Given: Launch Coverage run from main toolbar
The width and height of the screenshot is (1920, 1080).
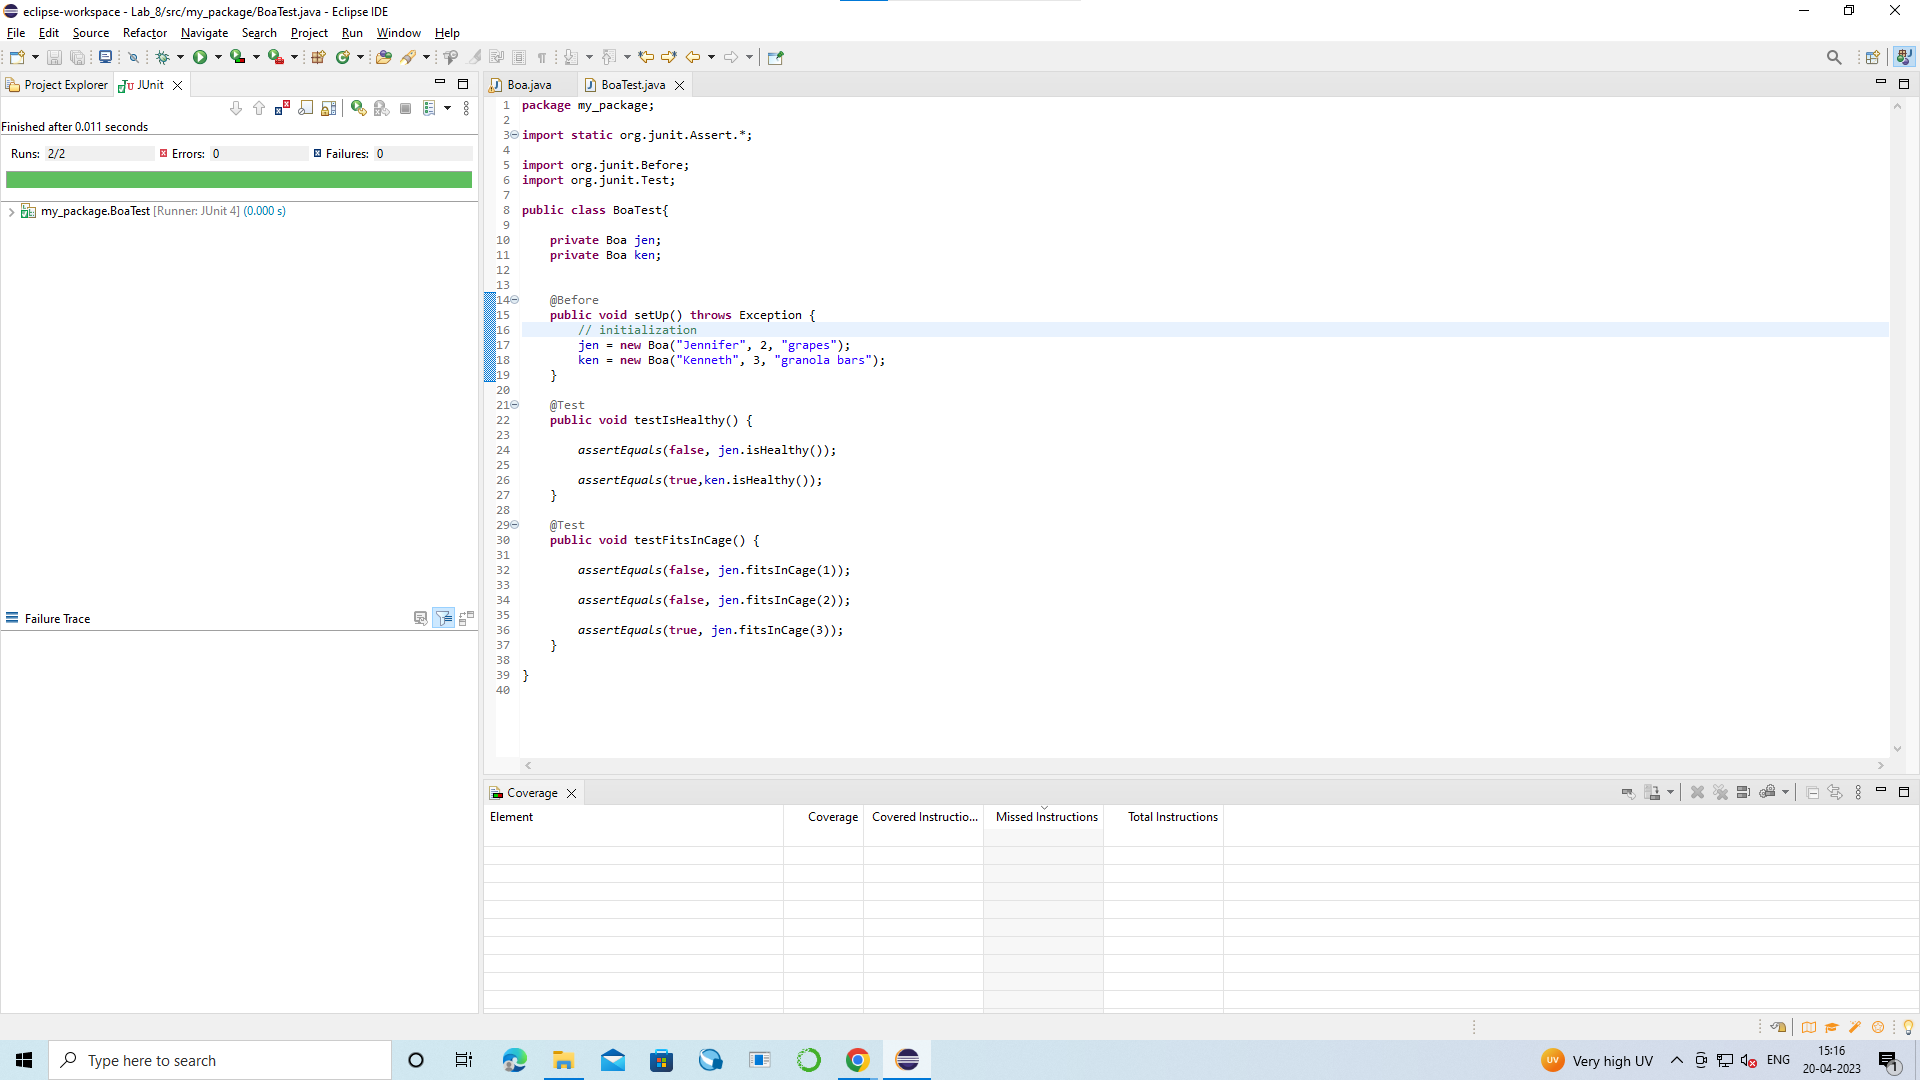Looking at the screenshot, I should click(237, 57).
